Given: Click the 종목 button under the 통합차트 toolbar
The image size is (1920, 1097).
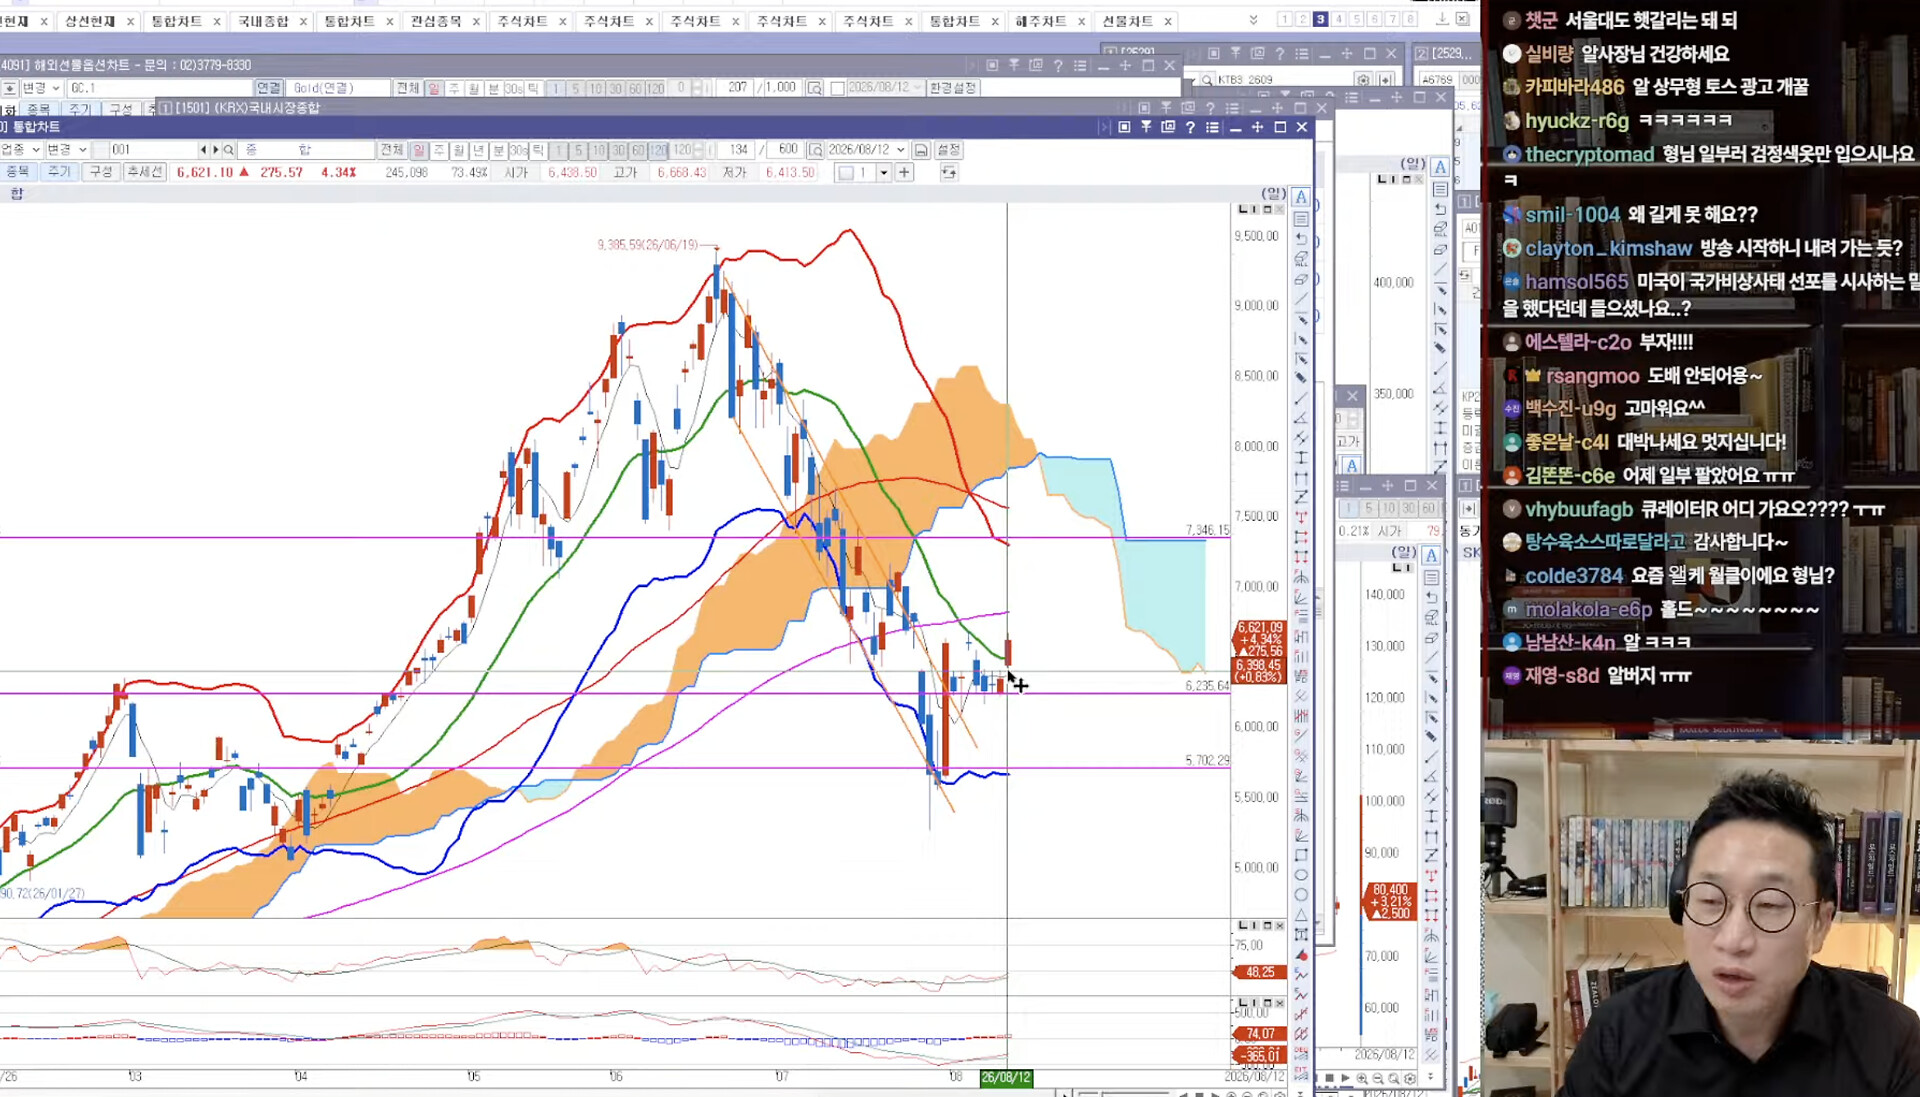Looking at the screenshot, I should pos(18,172).
